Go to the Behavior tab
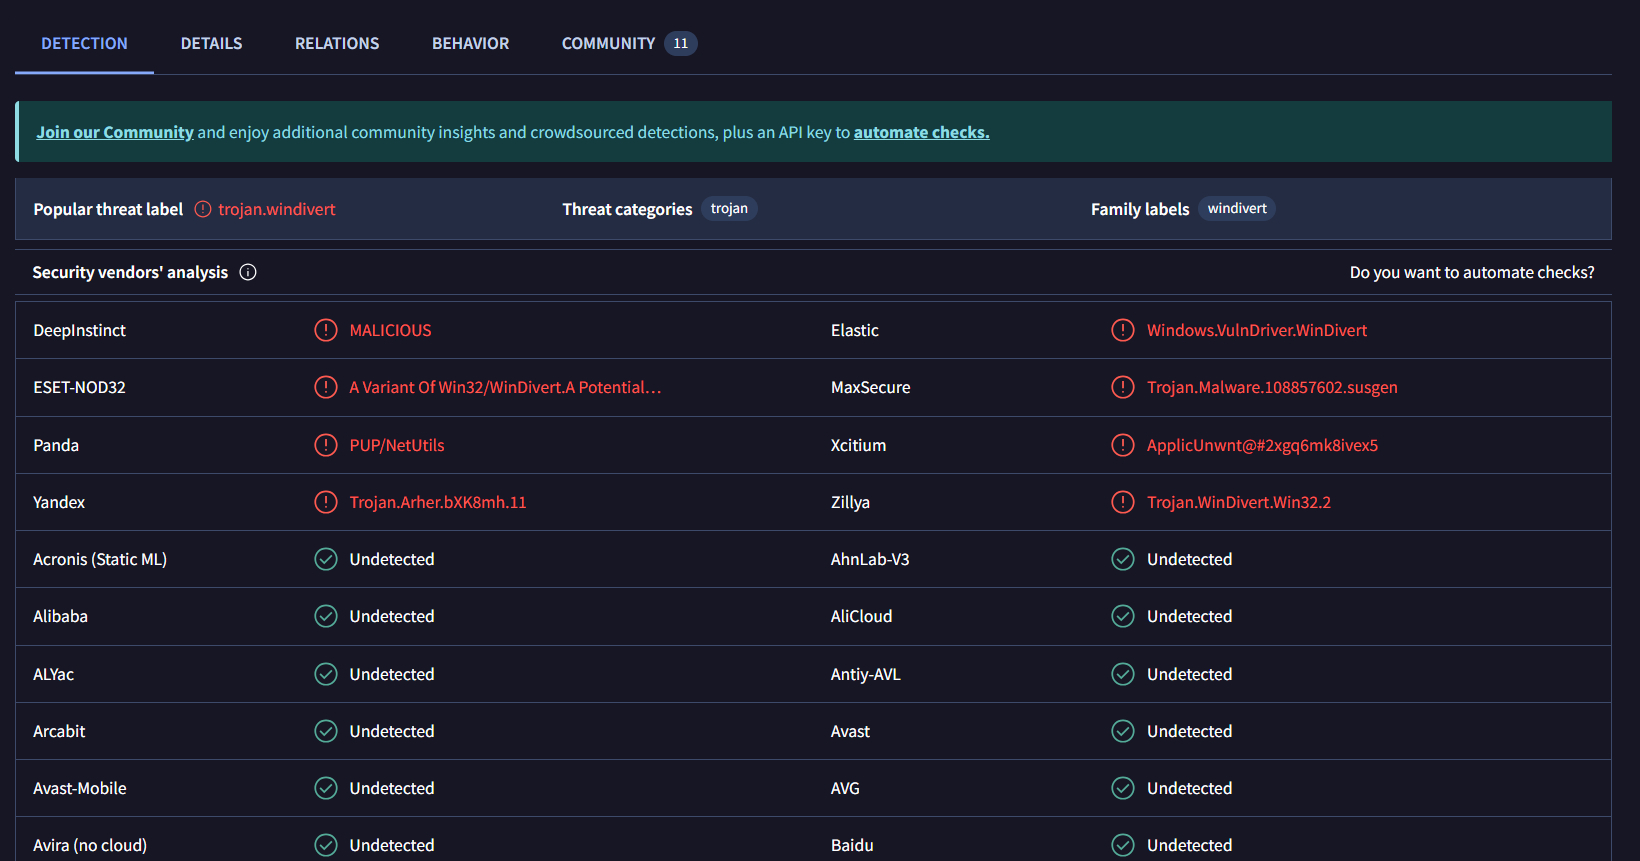Image resolution: width=1640 pixels, height=861 pixels. pyautogui.click(x=470, y=44)
